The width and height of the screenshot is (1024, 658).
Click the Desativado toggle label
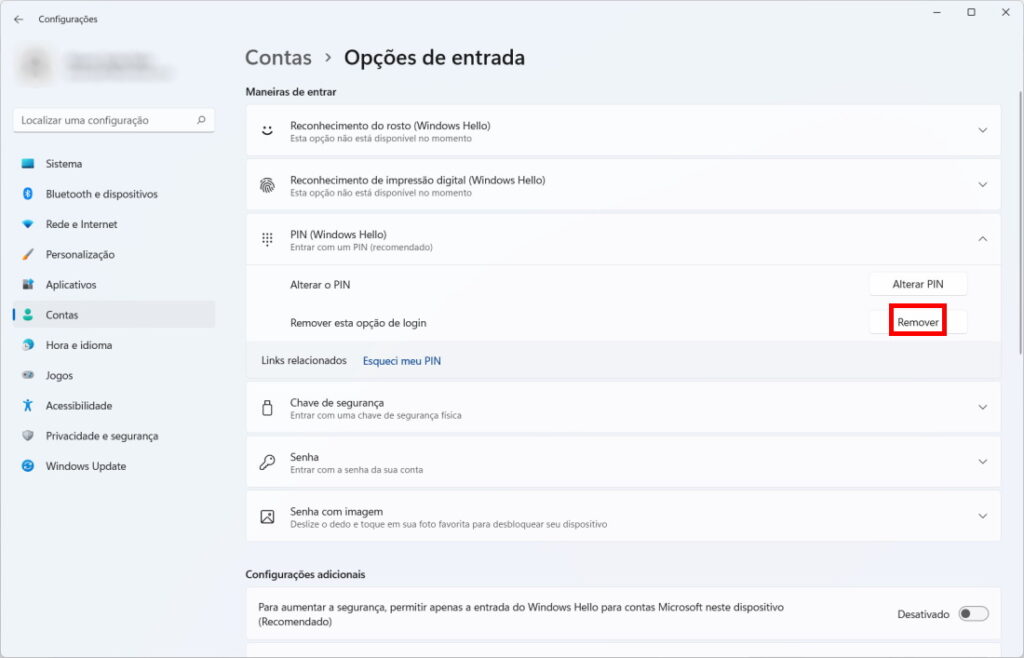(x=923, y=614)
